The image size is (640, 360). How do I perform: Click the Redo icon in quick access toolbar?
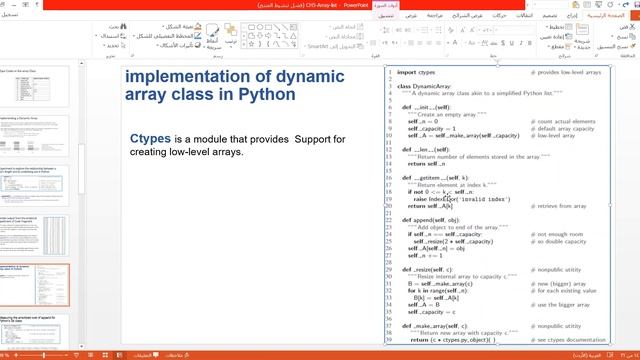(610, 4)
